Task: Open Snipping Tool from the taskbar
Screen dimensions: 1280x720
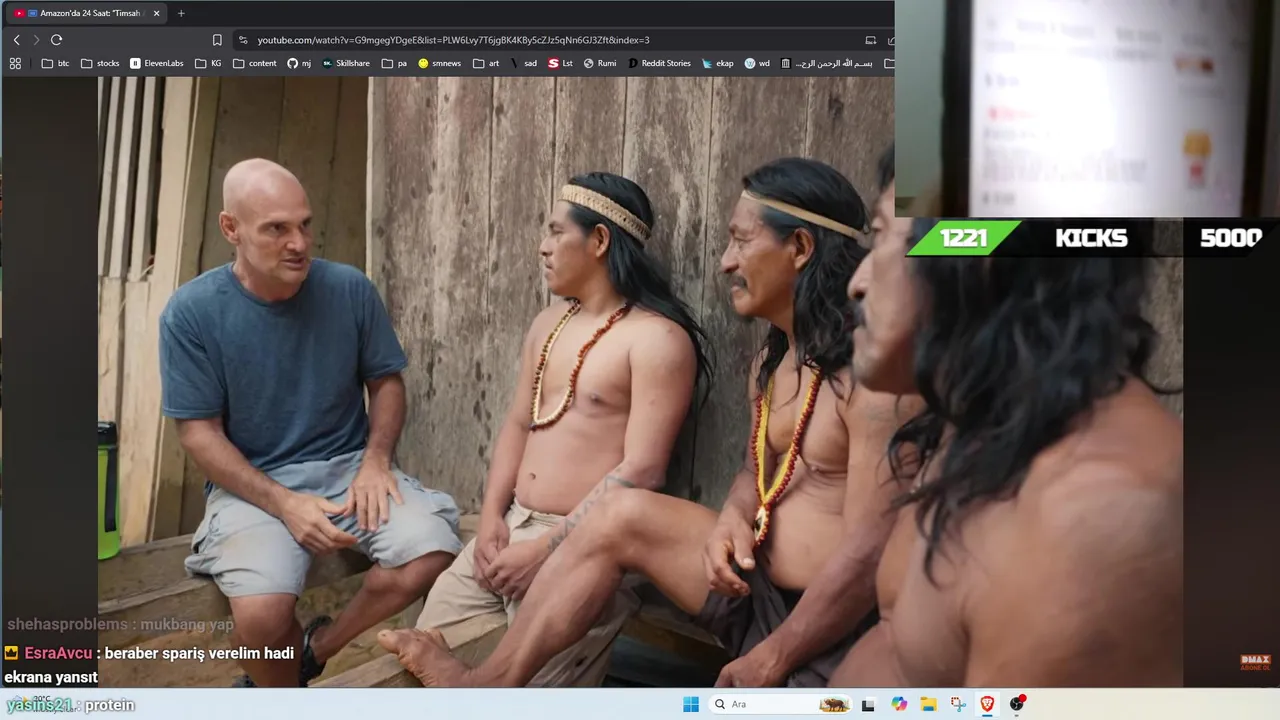Action: pyautogui.click(x=958, y=704)
